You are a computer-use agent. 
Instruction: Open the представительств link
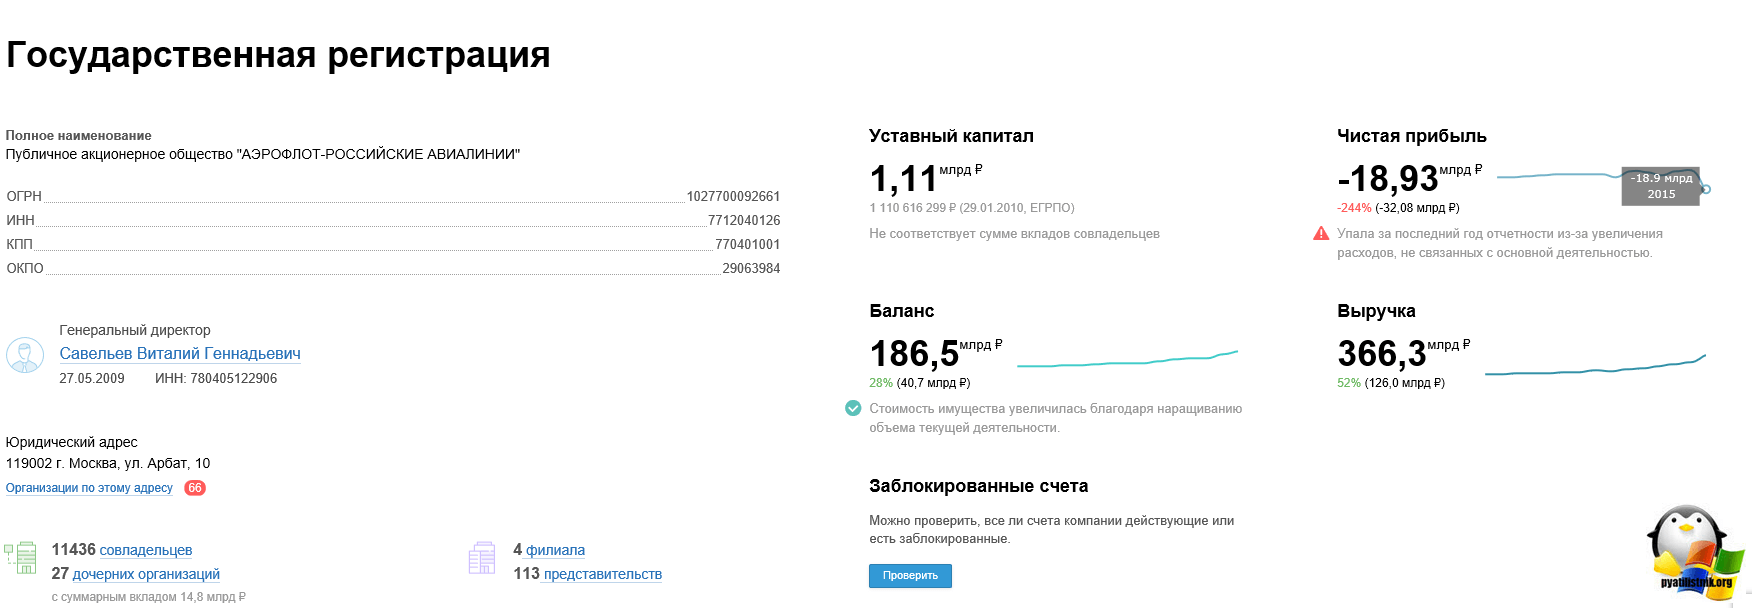pyautogui.click(x=603, y=574)
